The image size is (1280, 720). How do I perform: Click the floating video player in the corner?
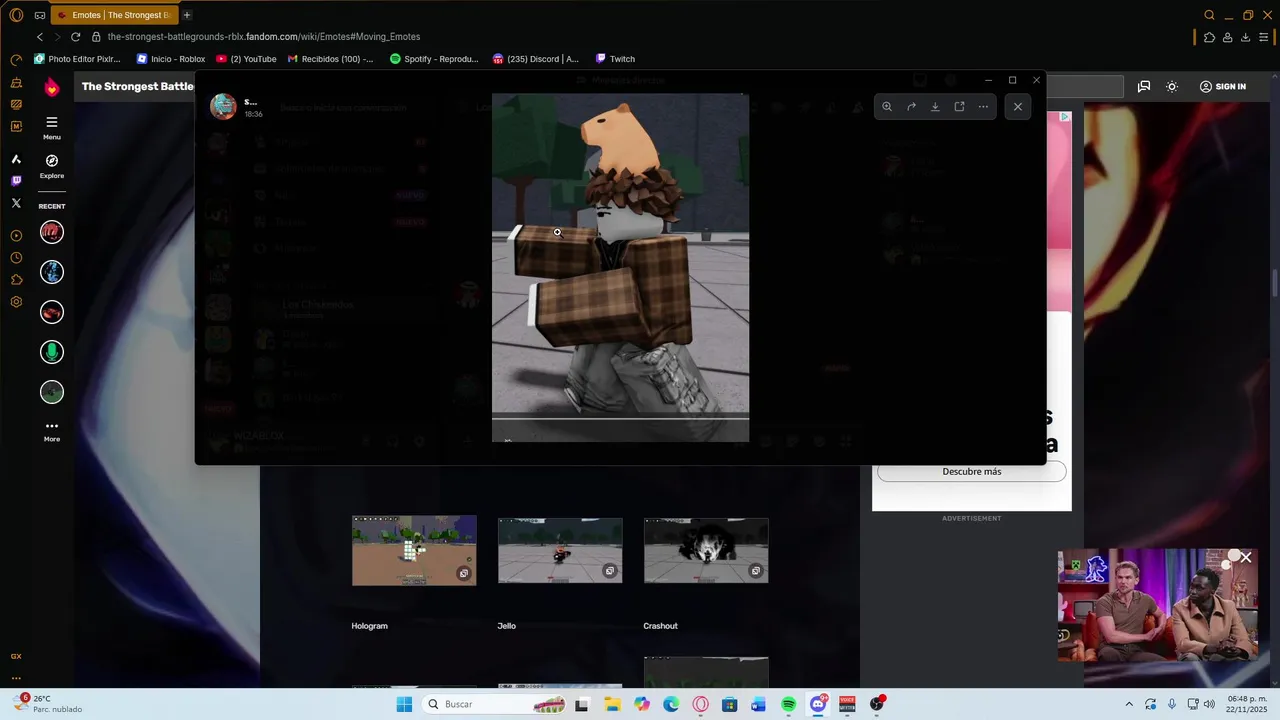point(1157,605)
